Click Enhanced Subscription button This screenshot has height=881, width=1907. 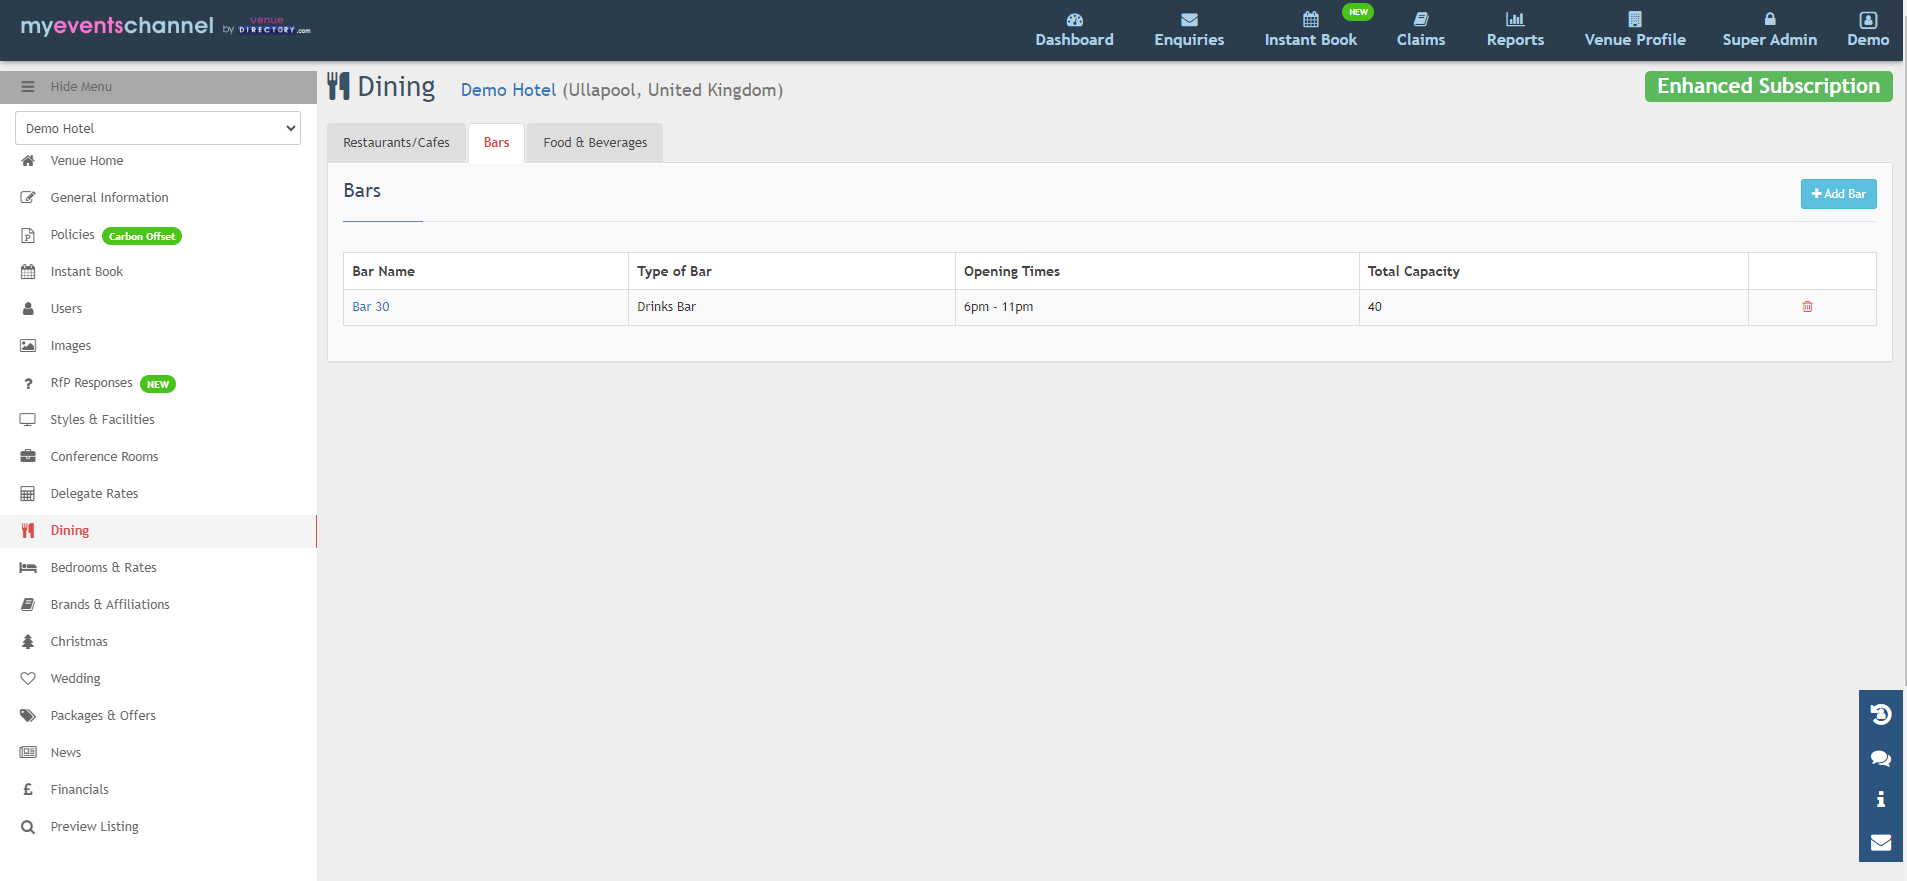1768,86
